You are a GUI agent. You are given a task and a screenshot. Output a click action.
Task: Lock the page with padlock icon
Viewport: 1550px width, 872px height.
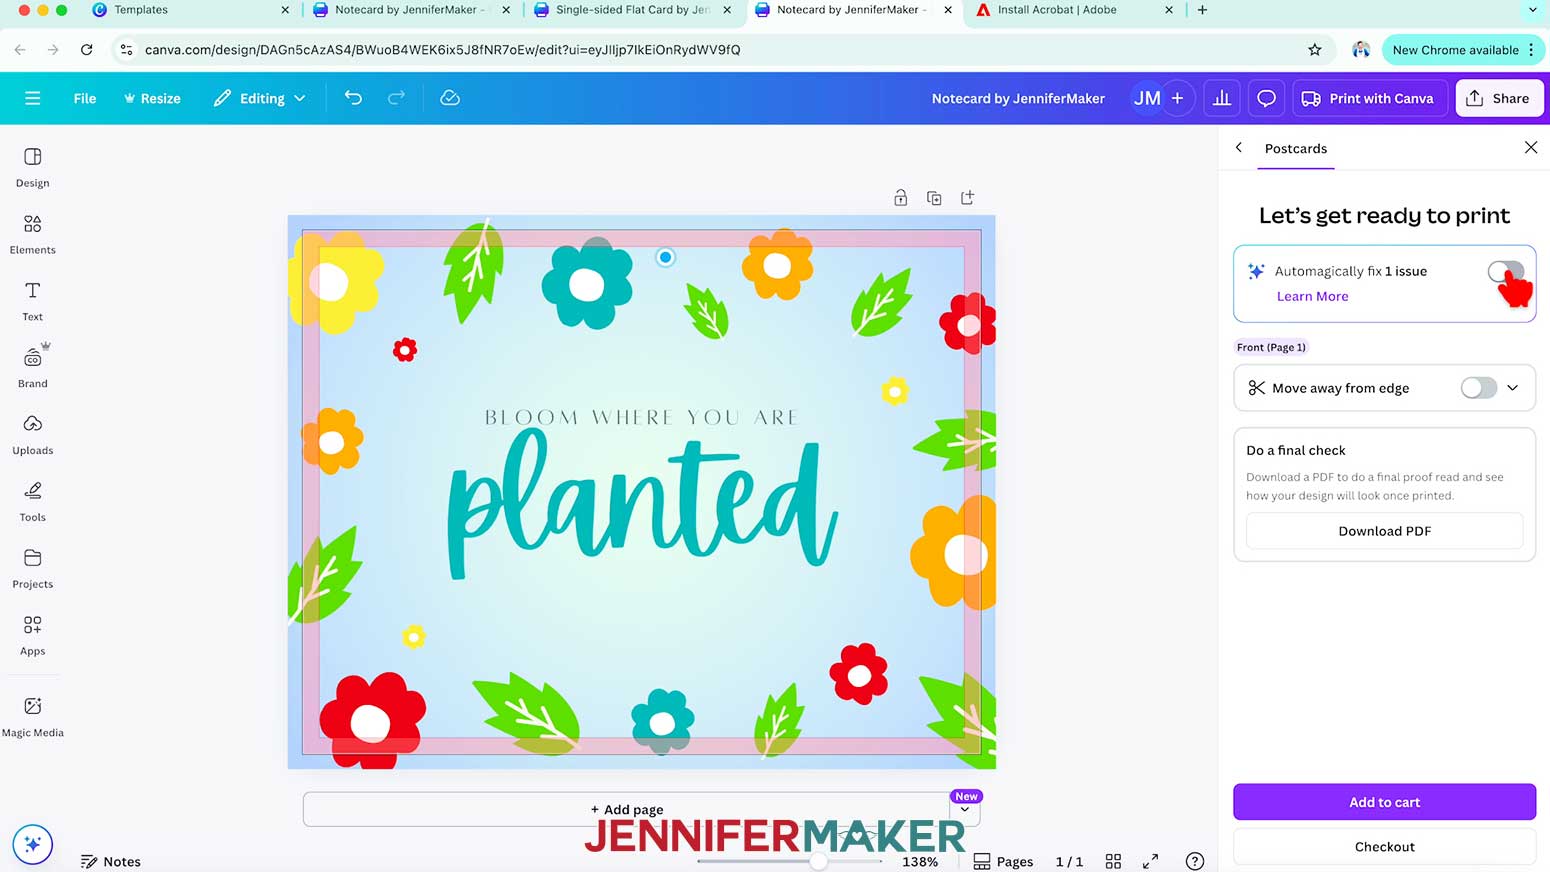click(900, 198)
